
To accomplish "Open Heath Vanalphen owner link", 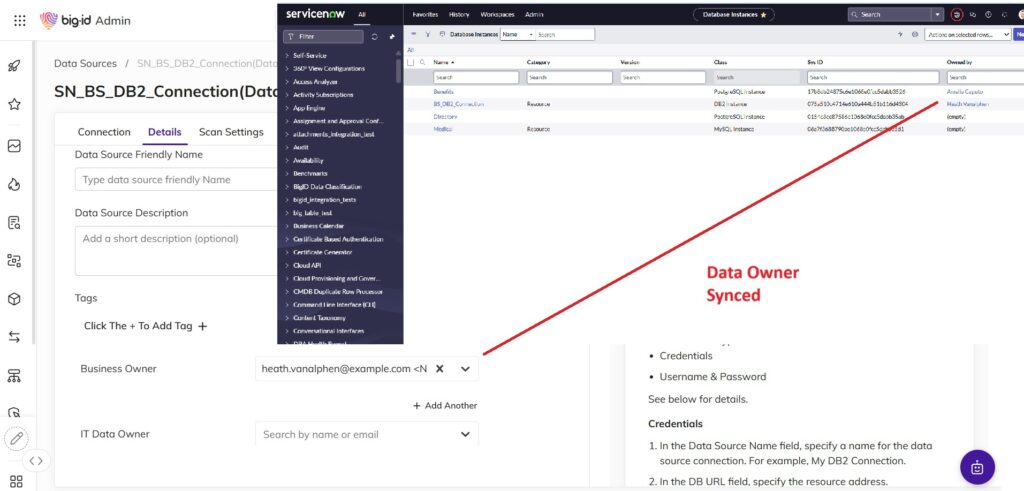I will (967, 104).
